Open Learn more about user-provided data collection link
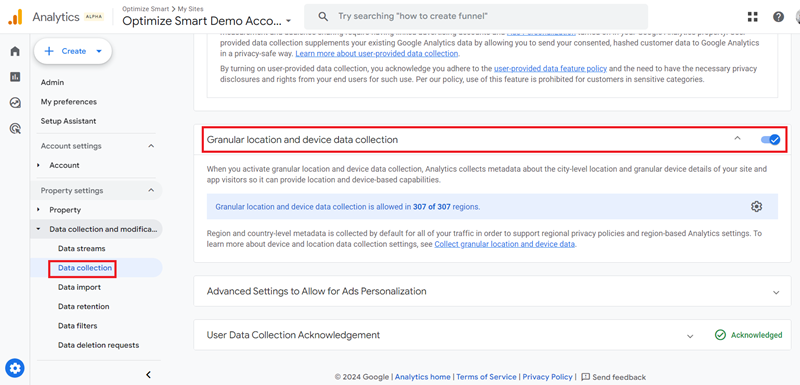The height and width of the screenshot is (385, 800). (x=377, y=53)
